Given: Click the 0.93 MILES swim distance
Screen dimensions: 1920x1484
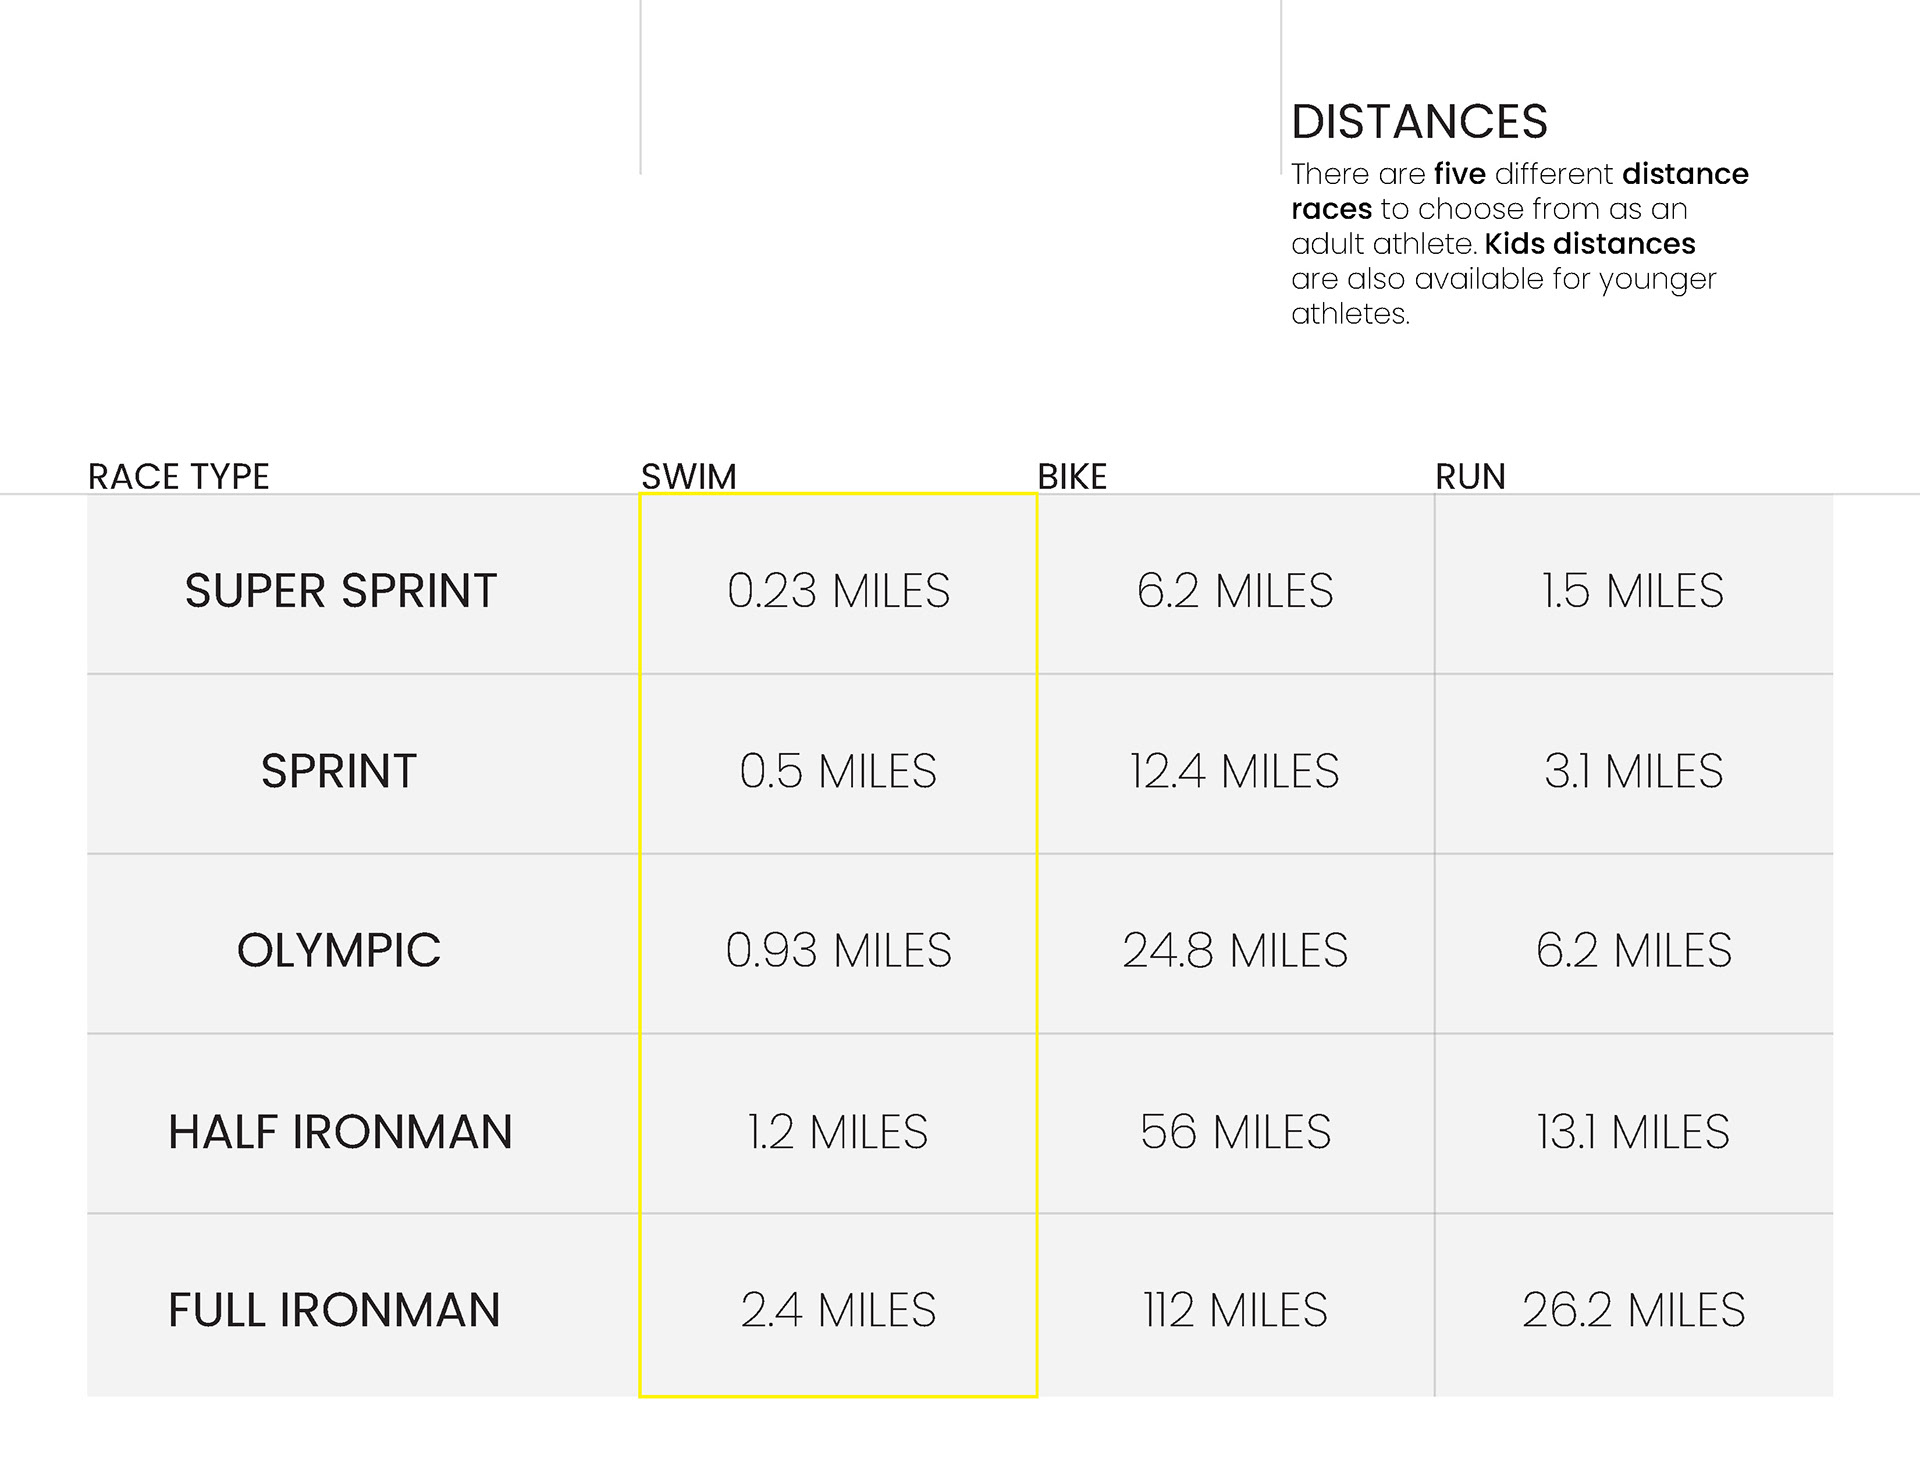Looking at the screenshot, I should (x=838, y=950).
